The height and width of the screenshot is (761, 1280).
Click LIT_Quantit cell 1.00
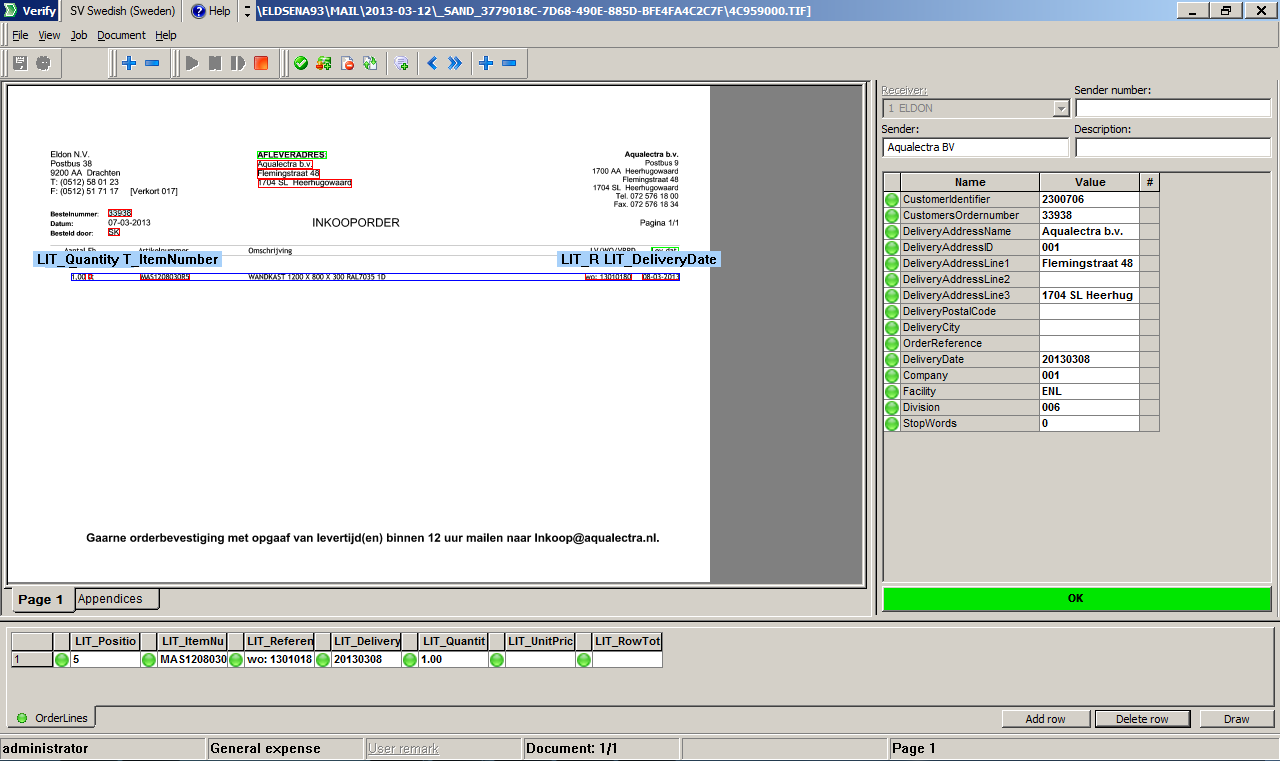[453, 660]
